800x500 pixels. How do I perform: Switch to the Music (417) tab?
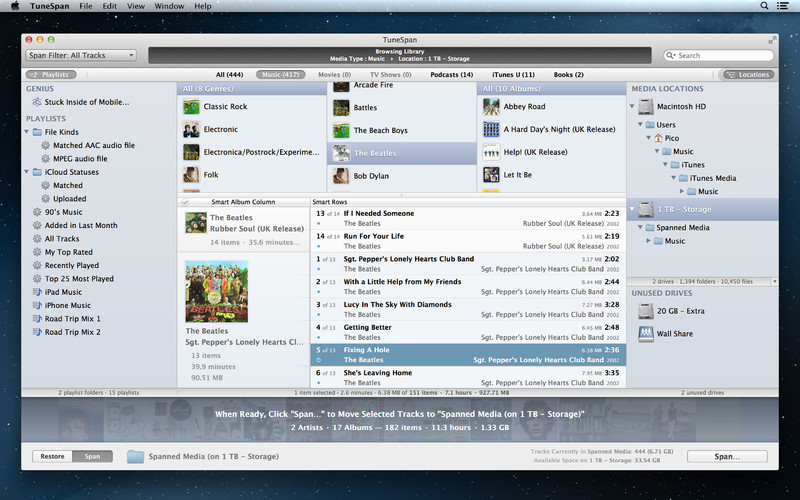coord(281,74)
